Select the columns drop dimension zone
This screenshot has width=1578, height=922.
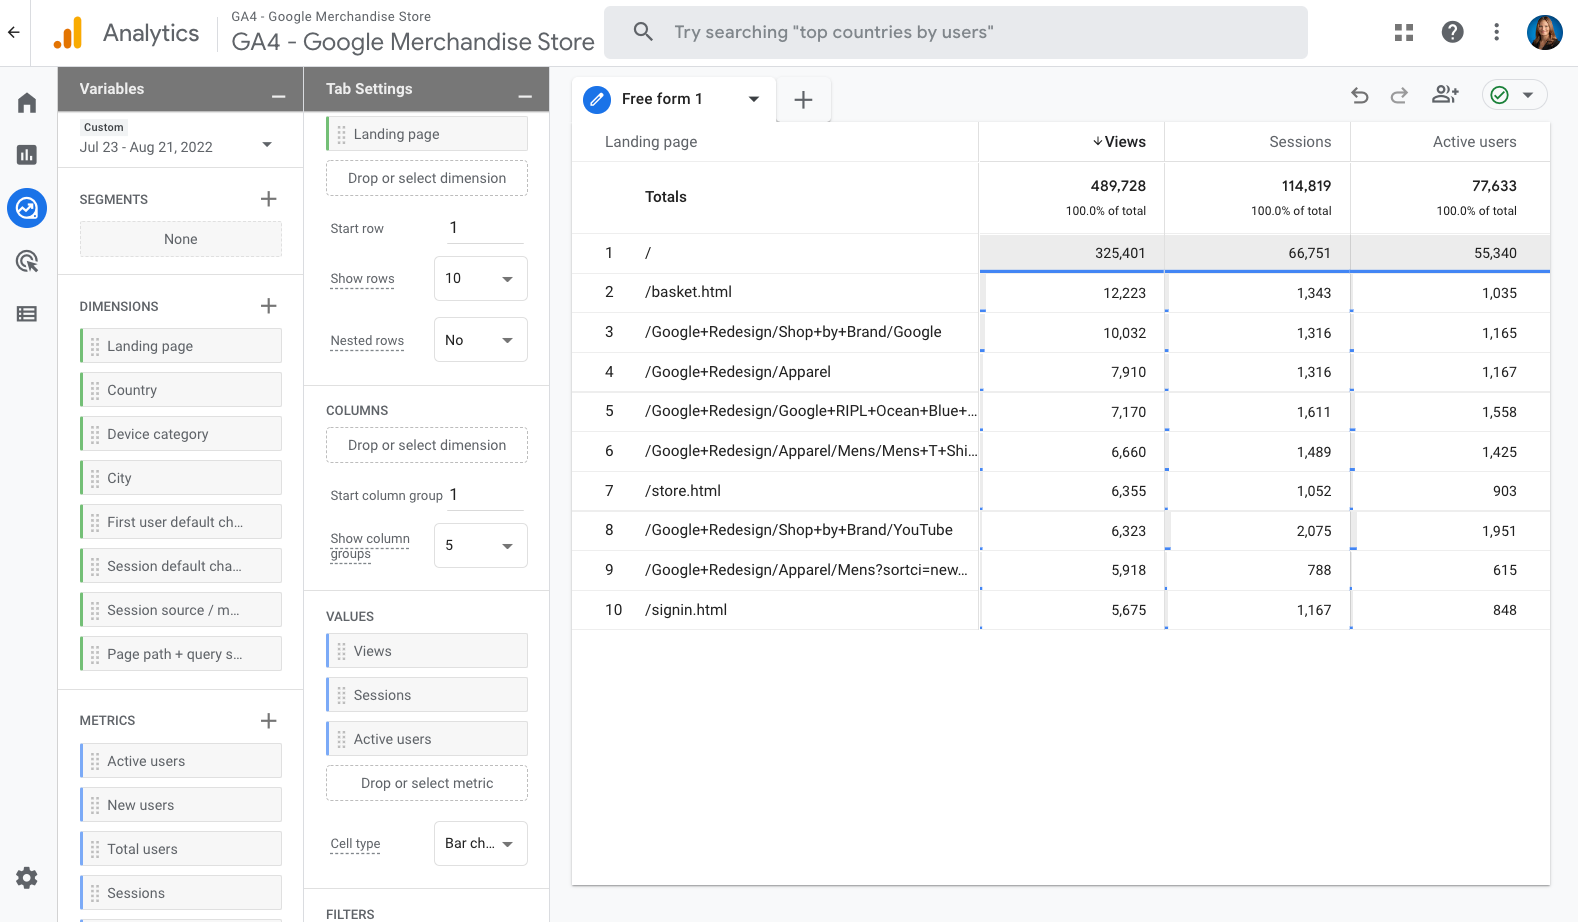(x=427, y=445)
